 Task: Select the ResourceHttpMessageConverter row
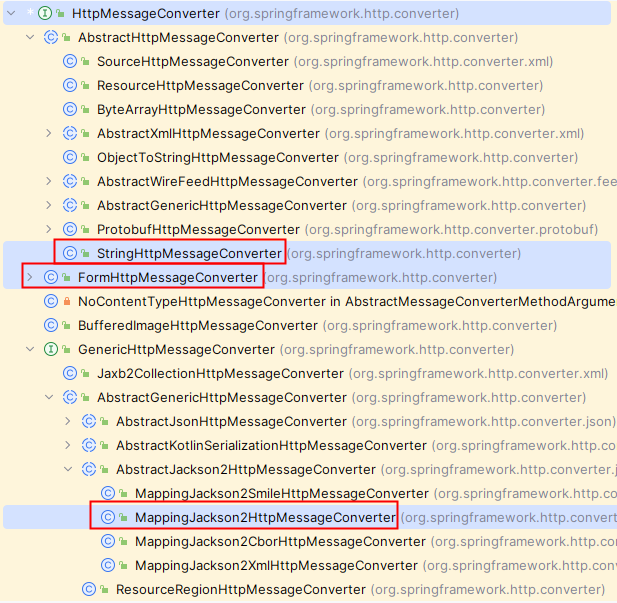pos(307,85)
